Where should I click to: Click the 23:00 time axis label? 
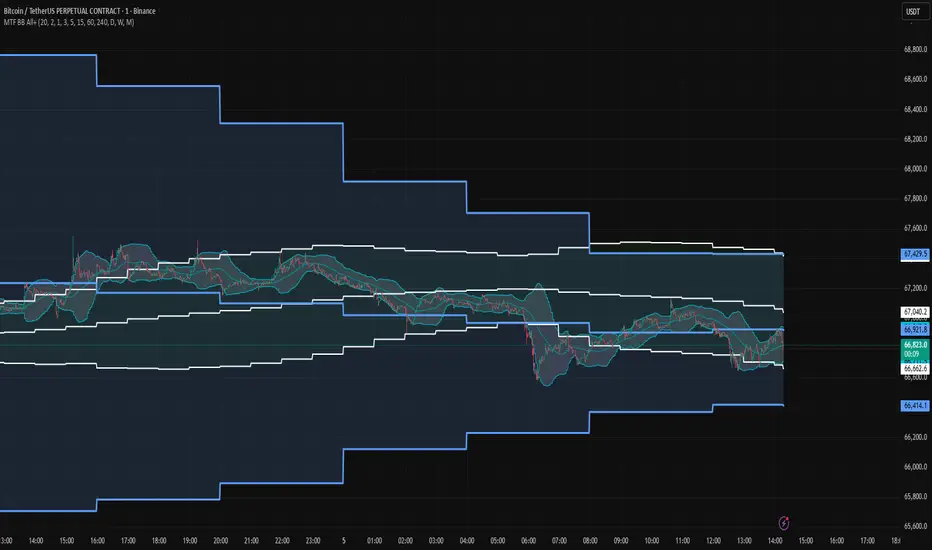click(x=313, y=541)
